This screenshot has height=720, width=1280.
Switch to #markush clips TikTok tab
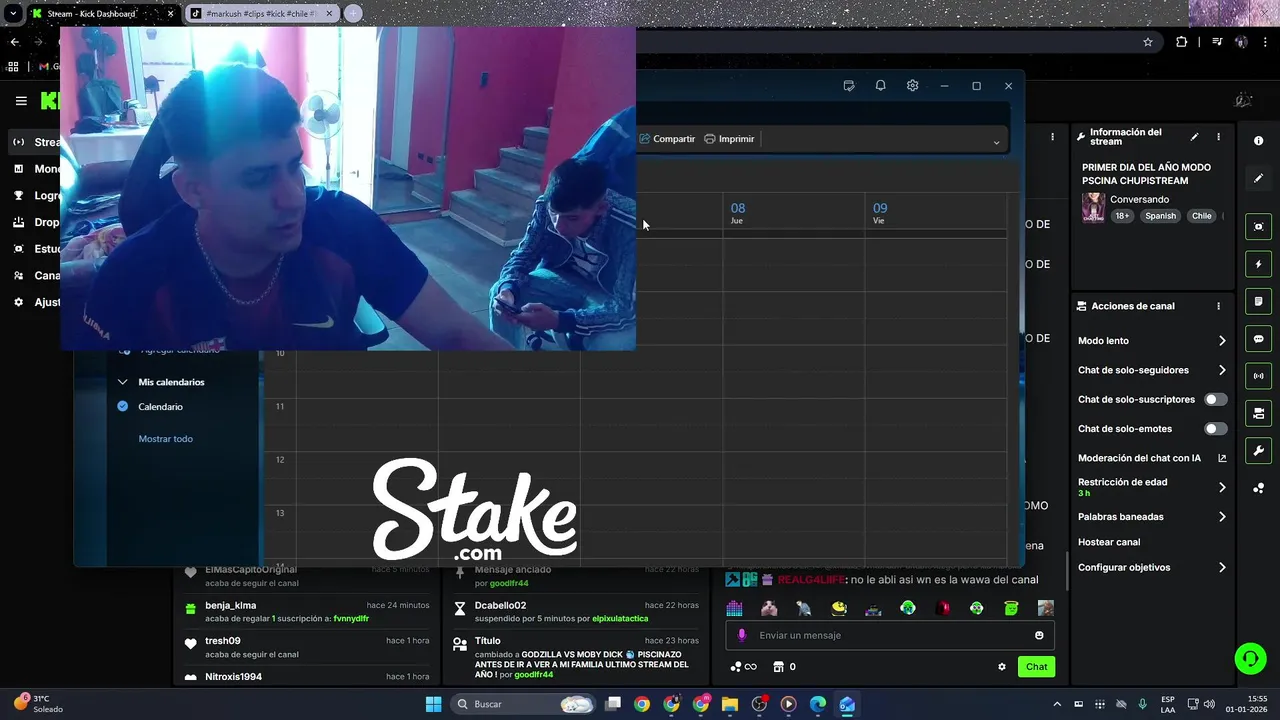click(x=260, y=14)
